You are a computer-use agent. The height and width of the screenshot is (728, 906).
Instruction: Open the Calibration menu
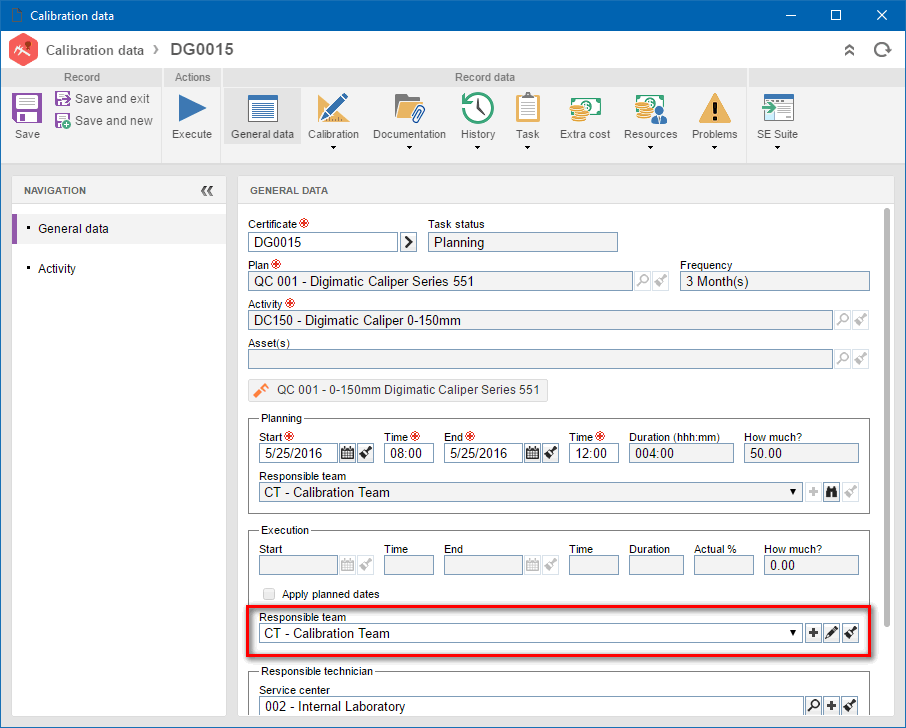coord(333,120)
